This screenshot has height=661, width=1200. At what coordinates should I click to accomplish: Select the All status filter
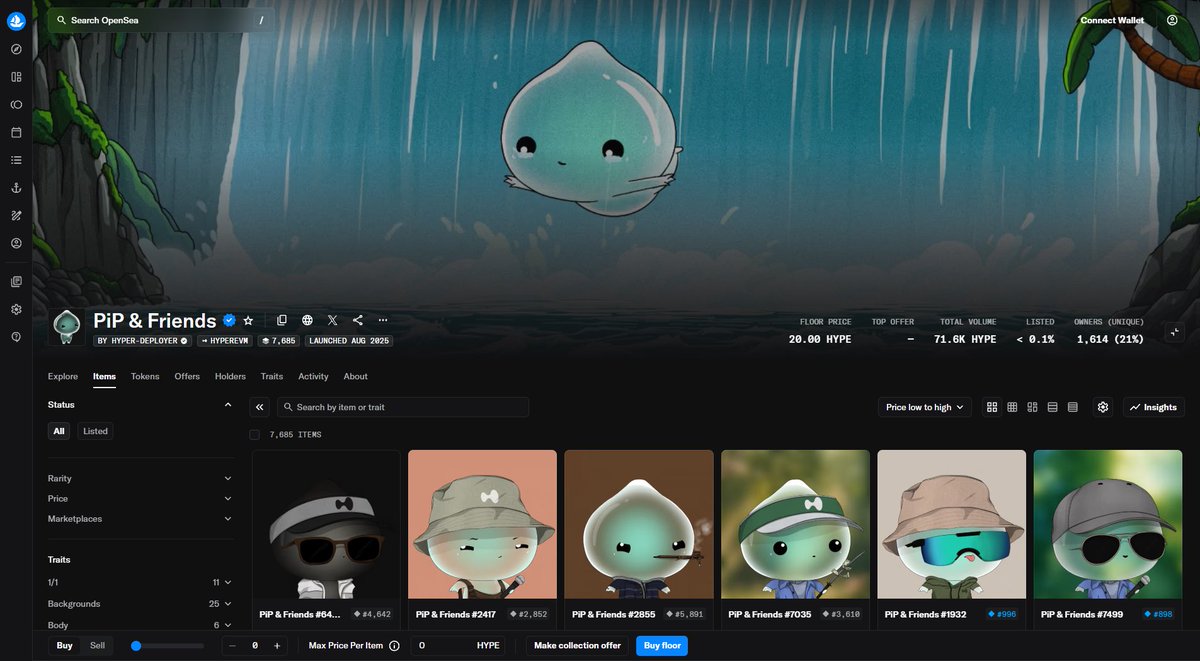[x=60, y=431]
